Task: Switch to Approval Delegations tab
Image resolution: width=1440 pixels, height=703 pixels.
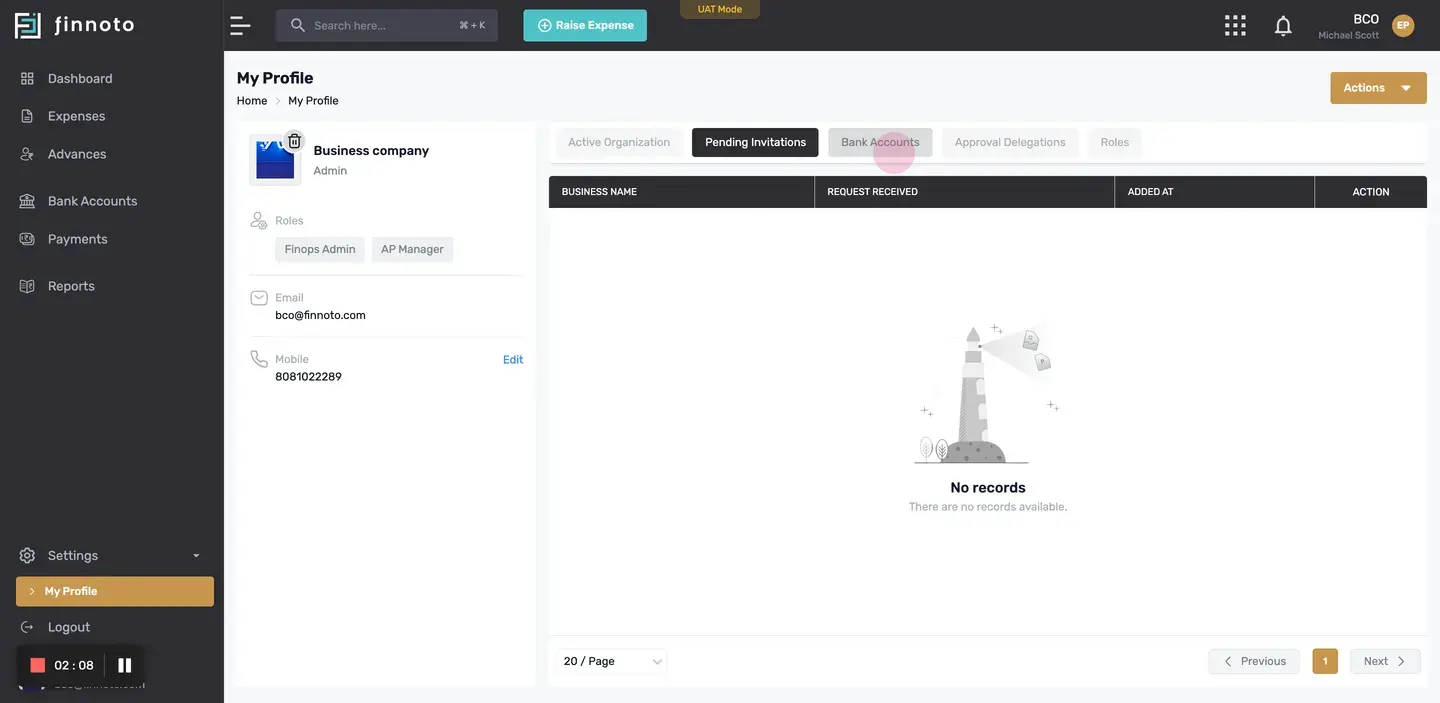Action: coord(1010,142)
